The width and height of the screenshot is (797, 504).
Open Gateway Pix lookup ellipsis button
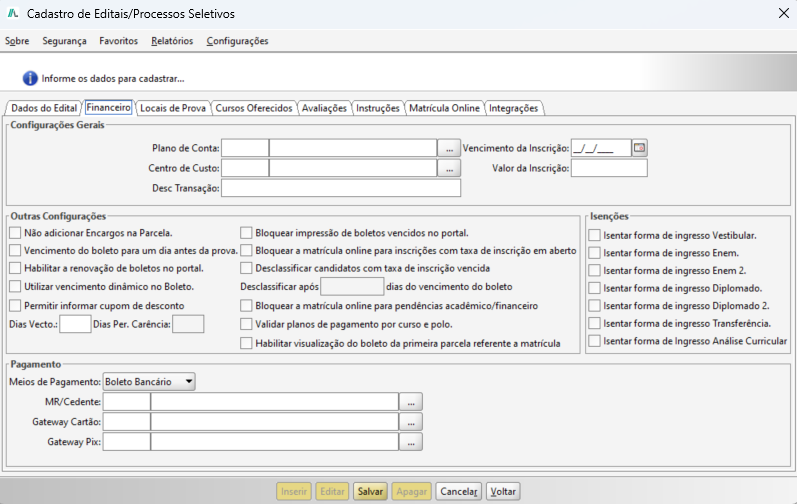pos(411,442)
